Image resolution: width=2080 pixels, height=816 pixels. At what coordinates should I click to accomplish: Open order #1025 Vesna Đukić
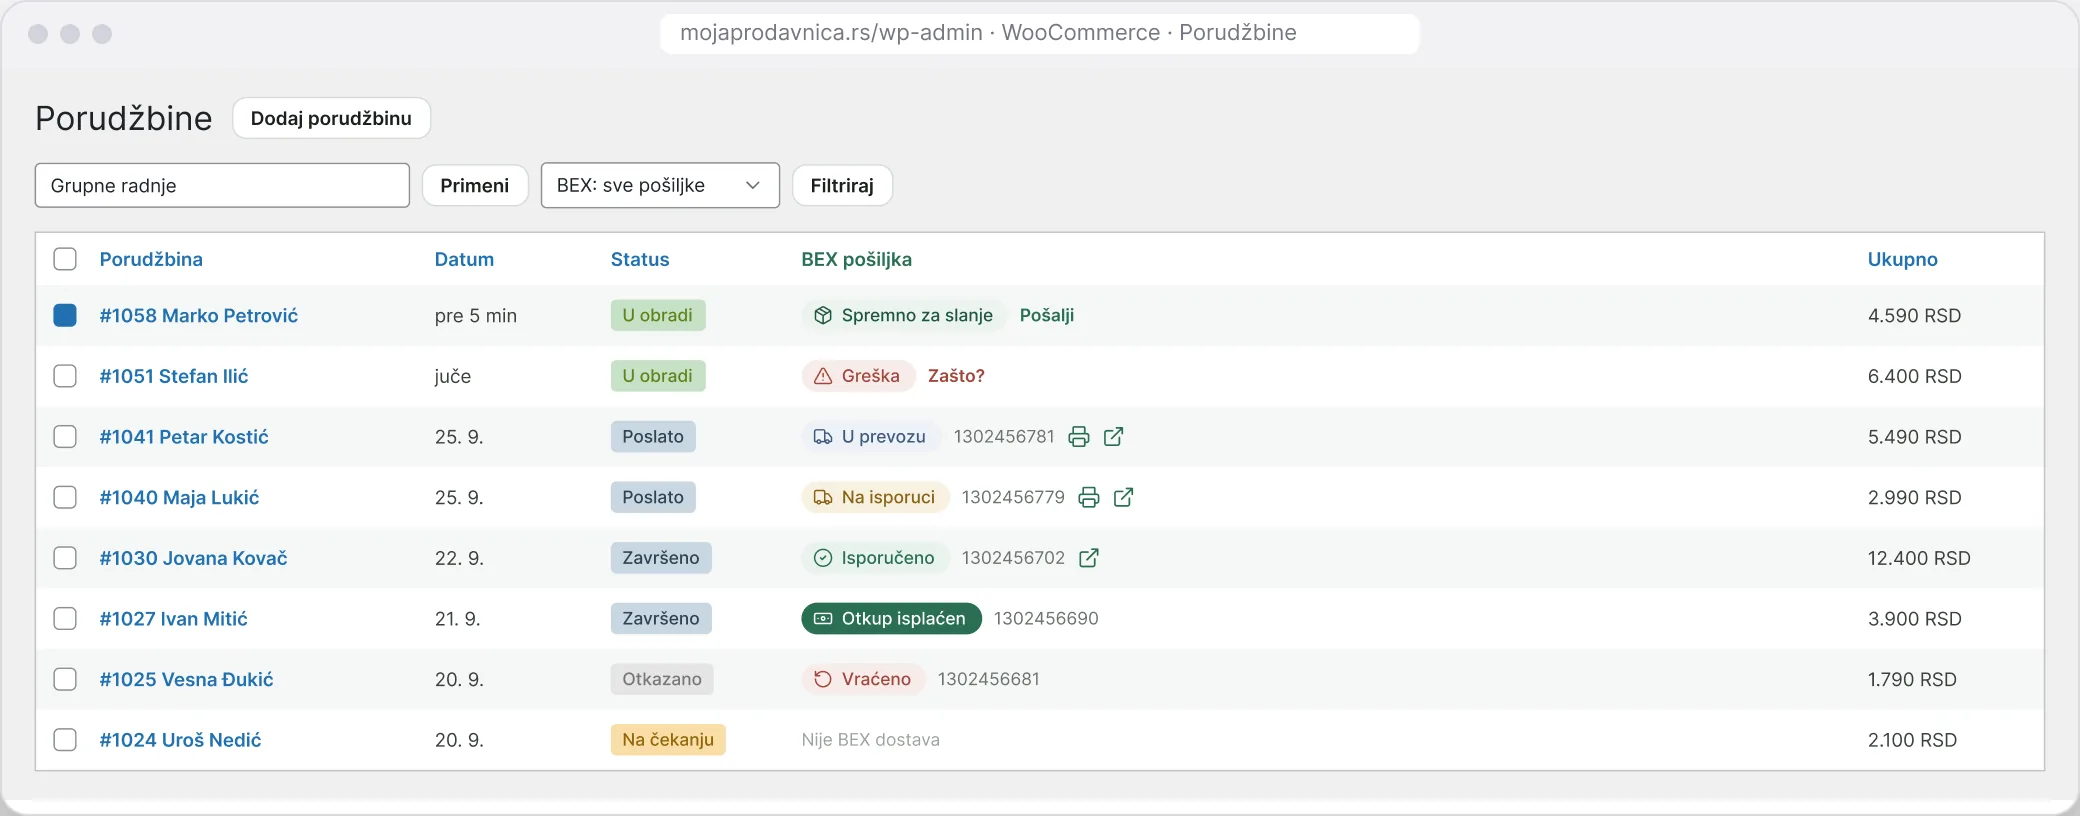pos(186,679)
